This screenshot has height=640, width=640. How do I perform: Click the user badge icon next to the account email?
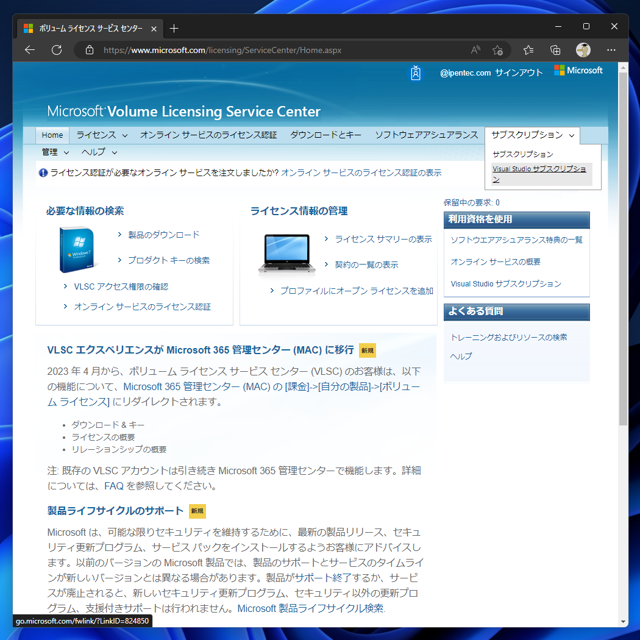[416, 73]
